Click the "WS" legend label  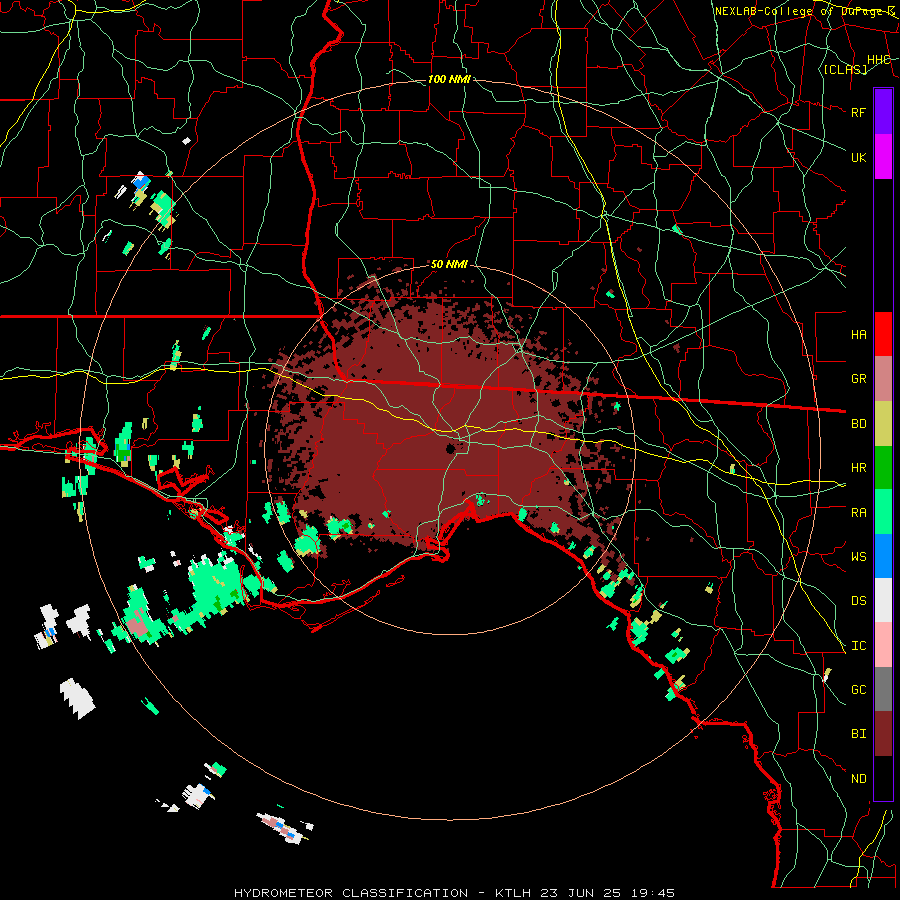[x=858, y=556]
